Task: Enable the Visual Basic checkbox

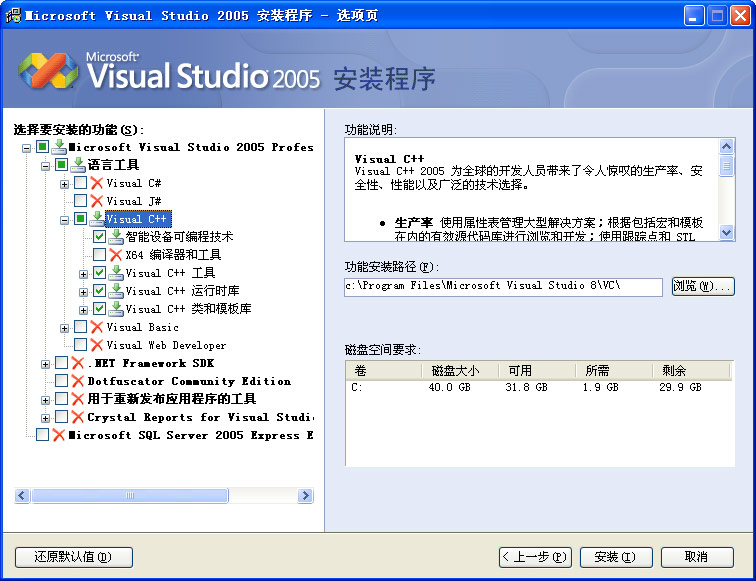Action: tap(81, 326)
